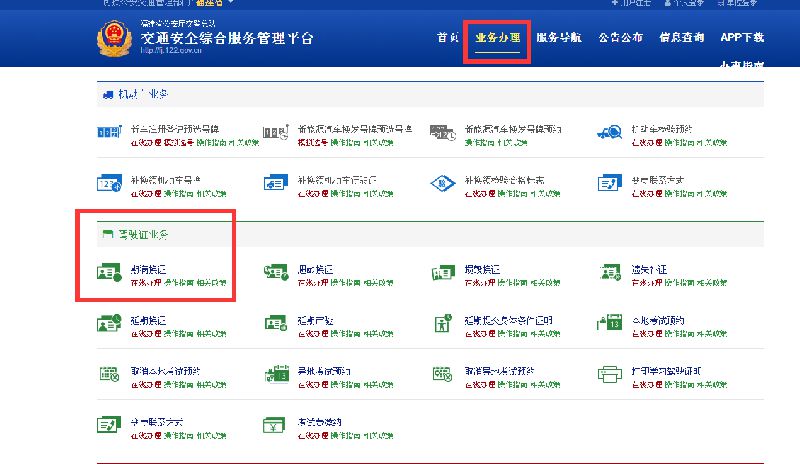
Task: Open the 遗失补证 title link
Action: [x=649, y=270]
